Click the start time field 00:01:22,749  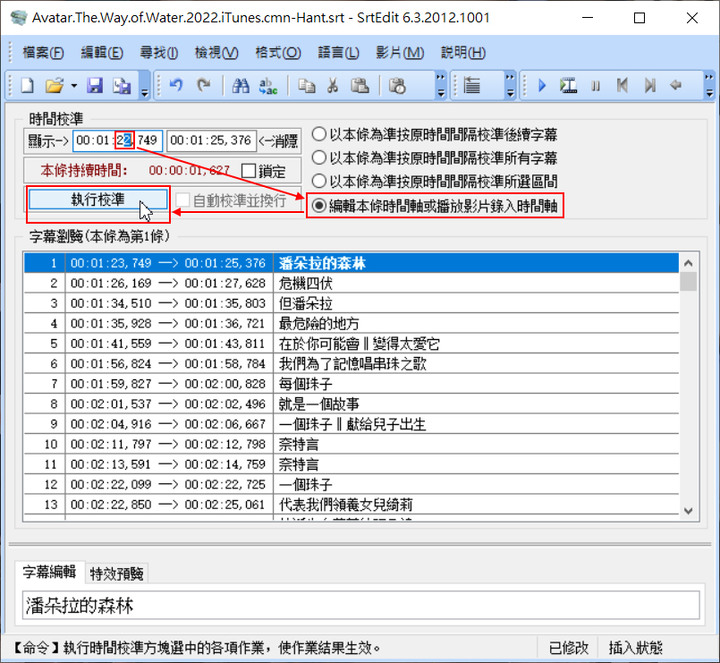118,140
